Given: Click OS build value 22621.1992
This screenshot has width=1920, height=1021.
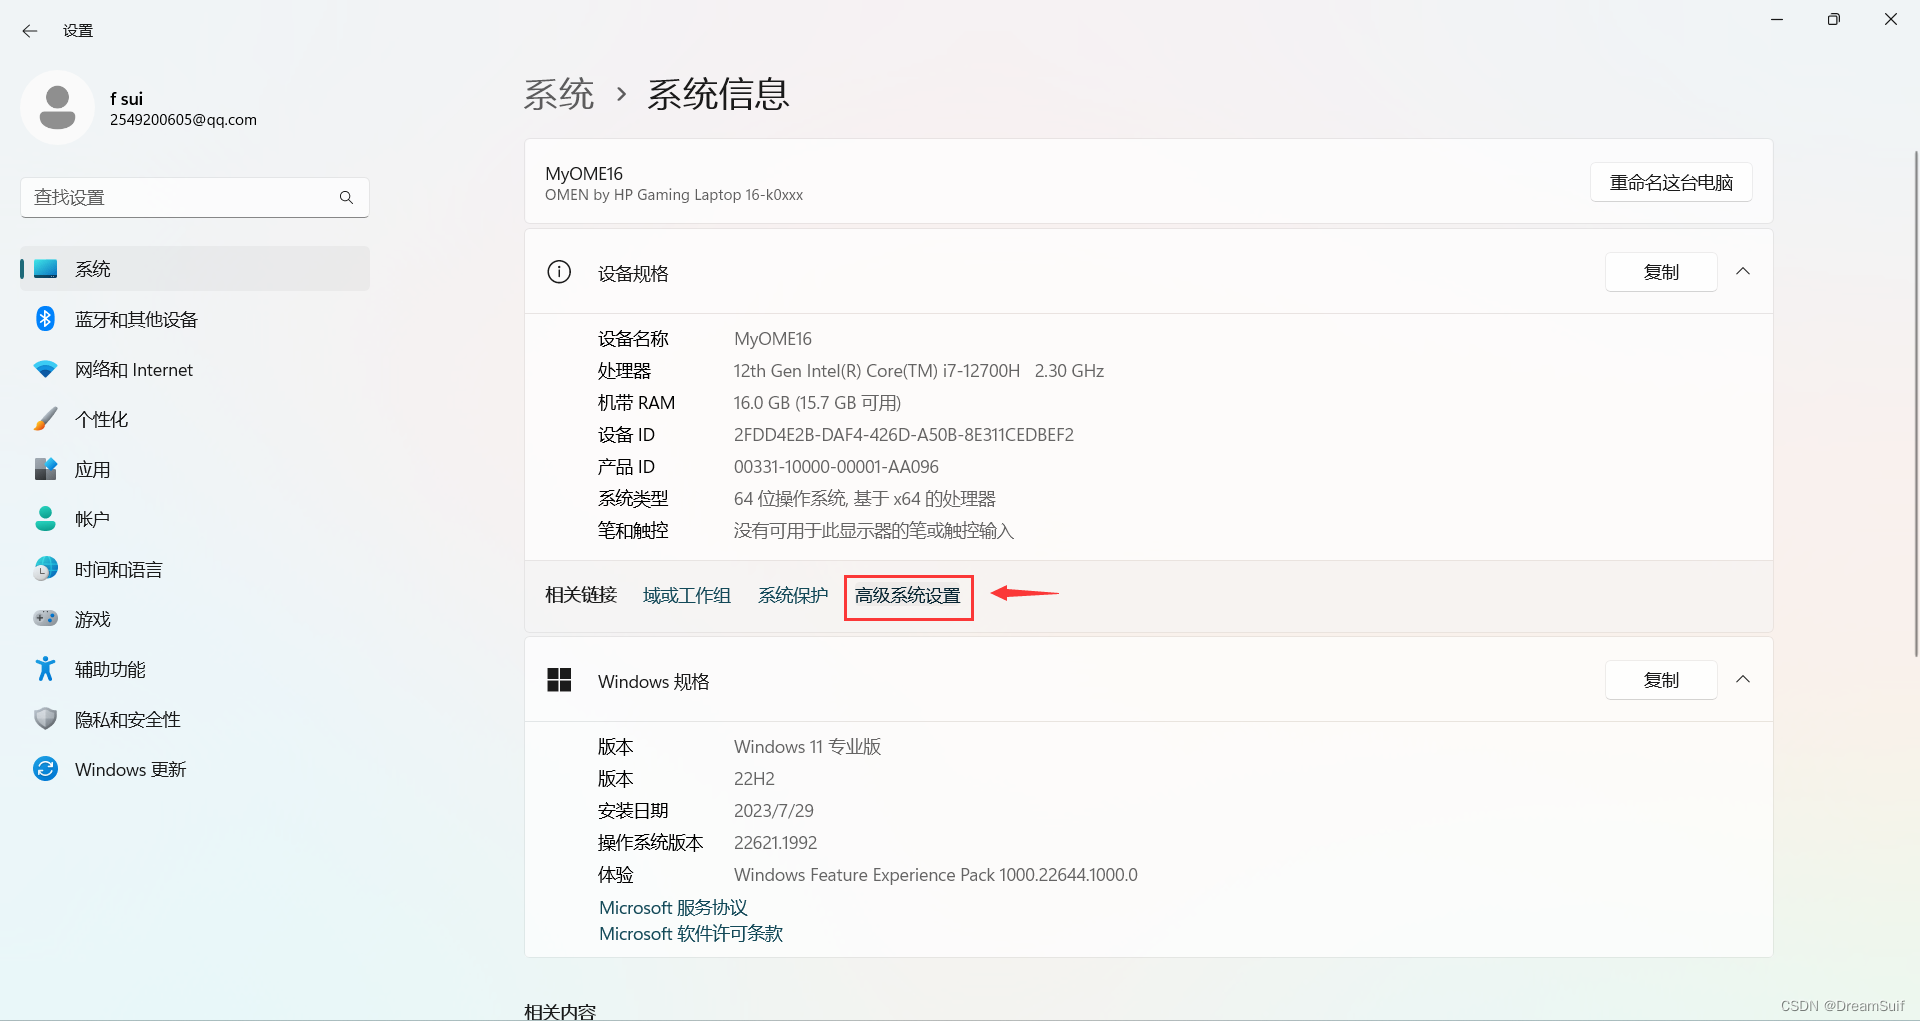Looking at the screenshot, I should tap(776, 843).
